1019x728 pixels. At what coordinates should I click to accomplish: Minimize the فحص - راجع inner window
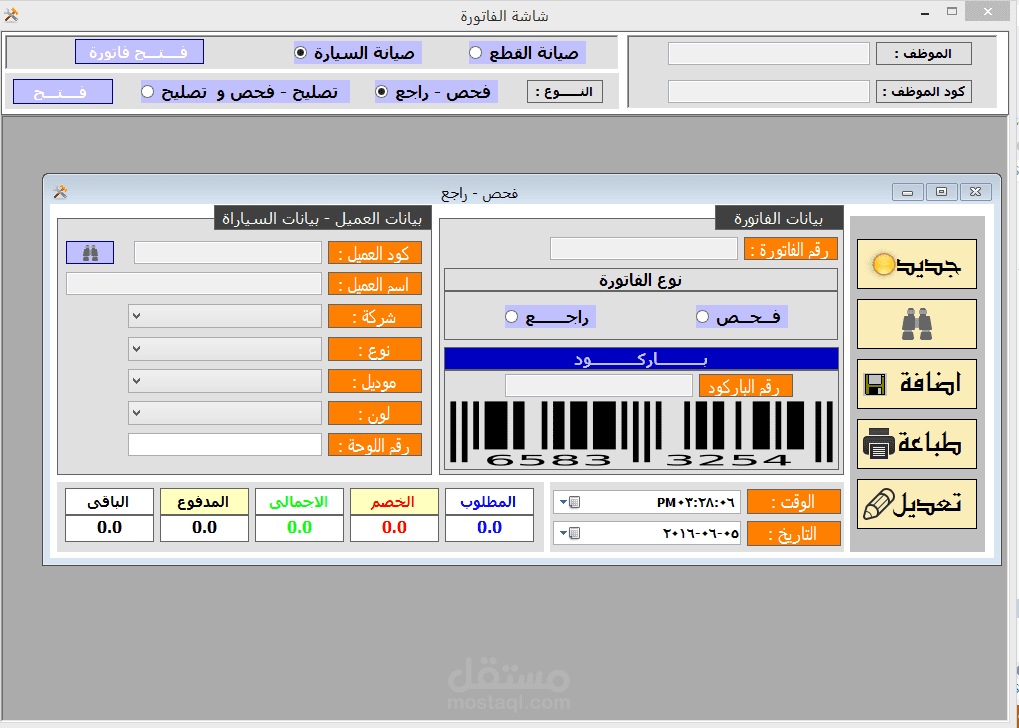(908, 192)
